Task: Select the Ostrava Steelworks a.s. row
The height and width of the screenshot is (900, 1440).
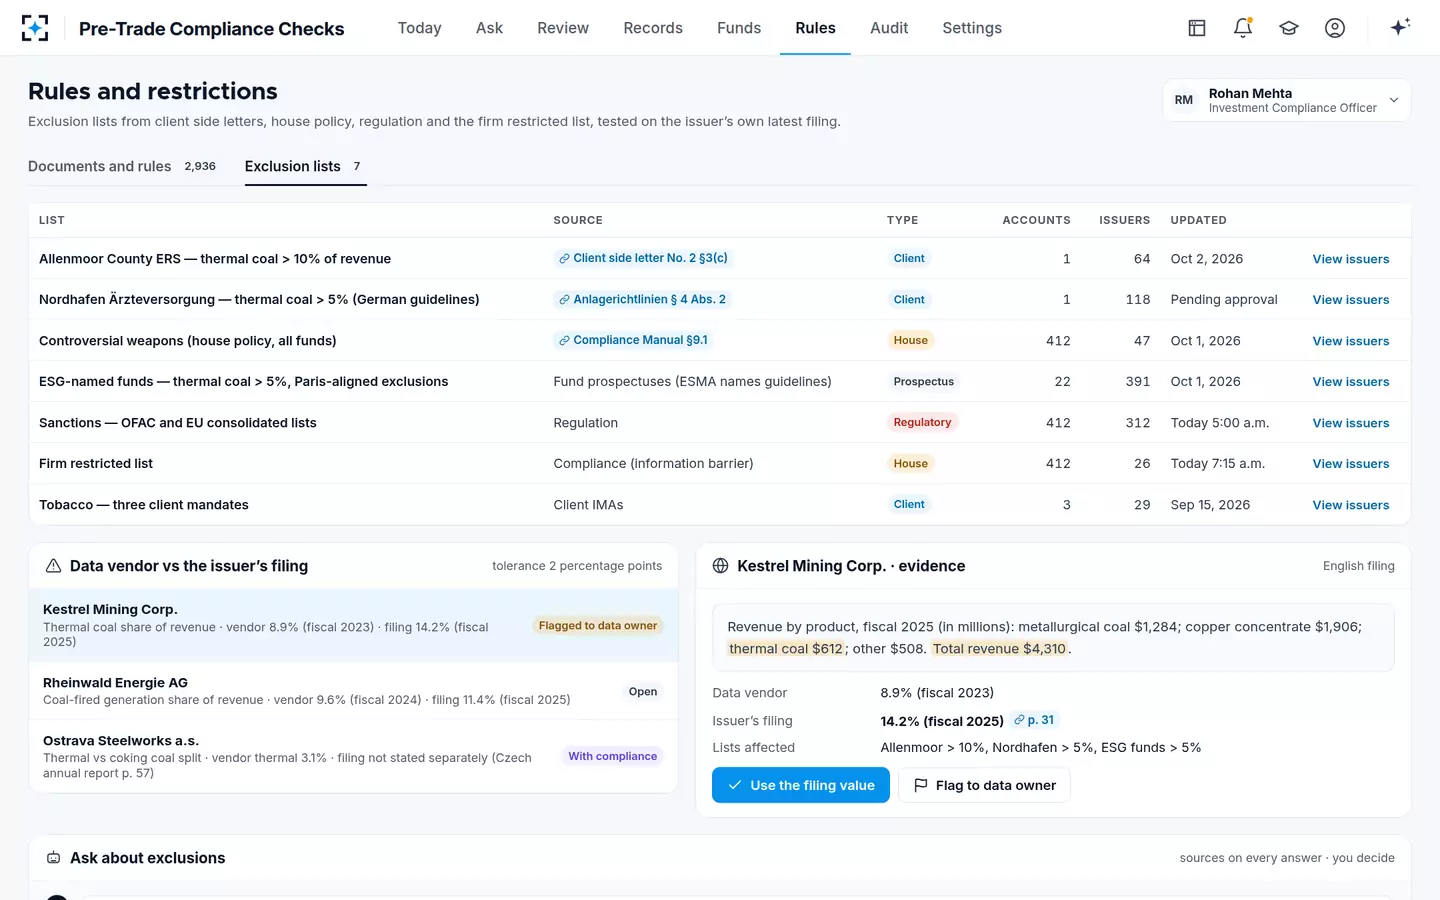Action: (x=353, y=756)
